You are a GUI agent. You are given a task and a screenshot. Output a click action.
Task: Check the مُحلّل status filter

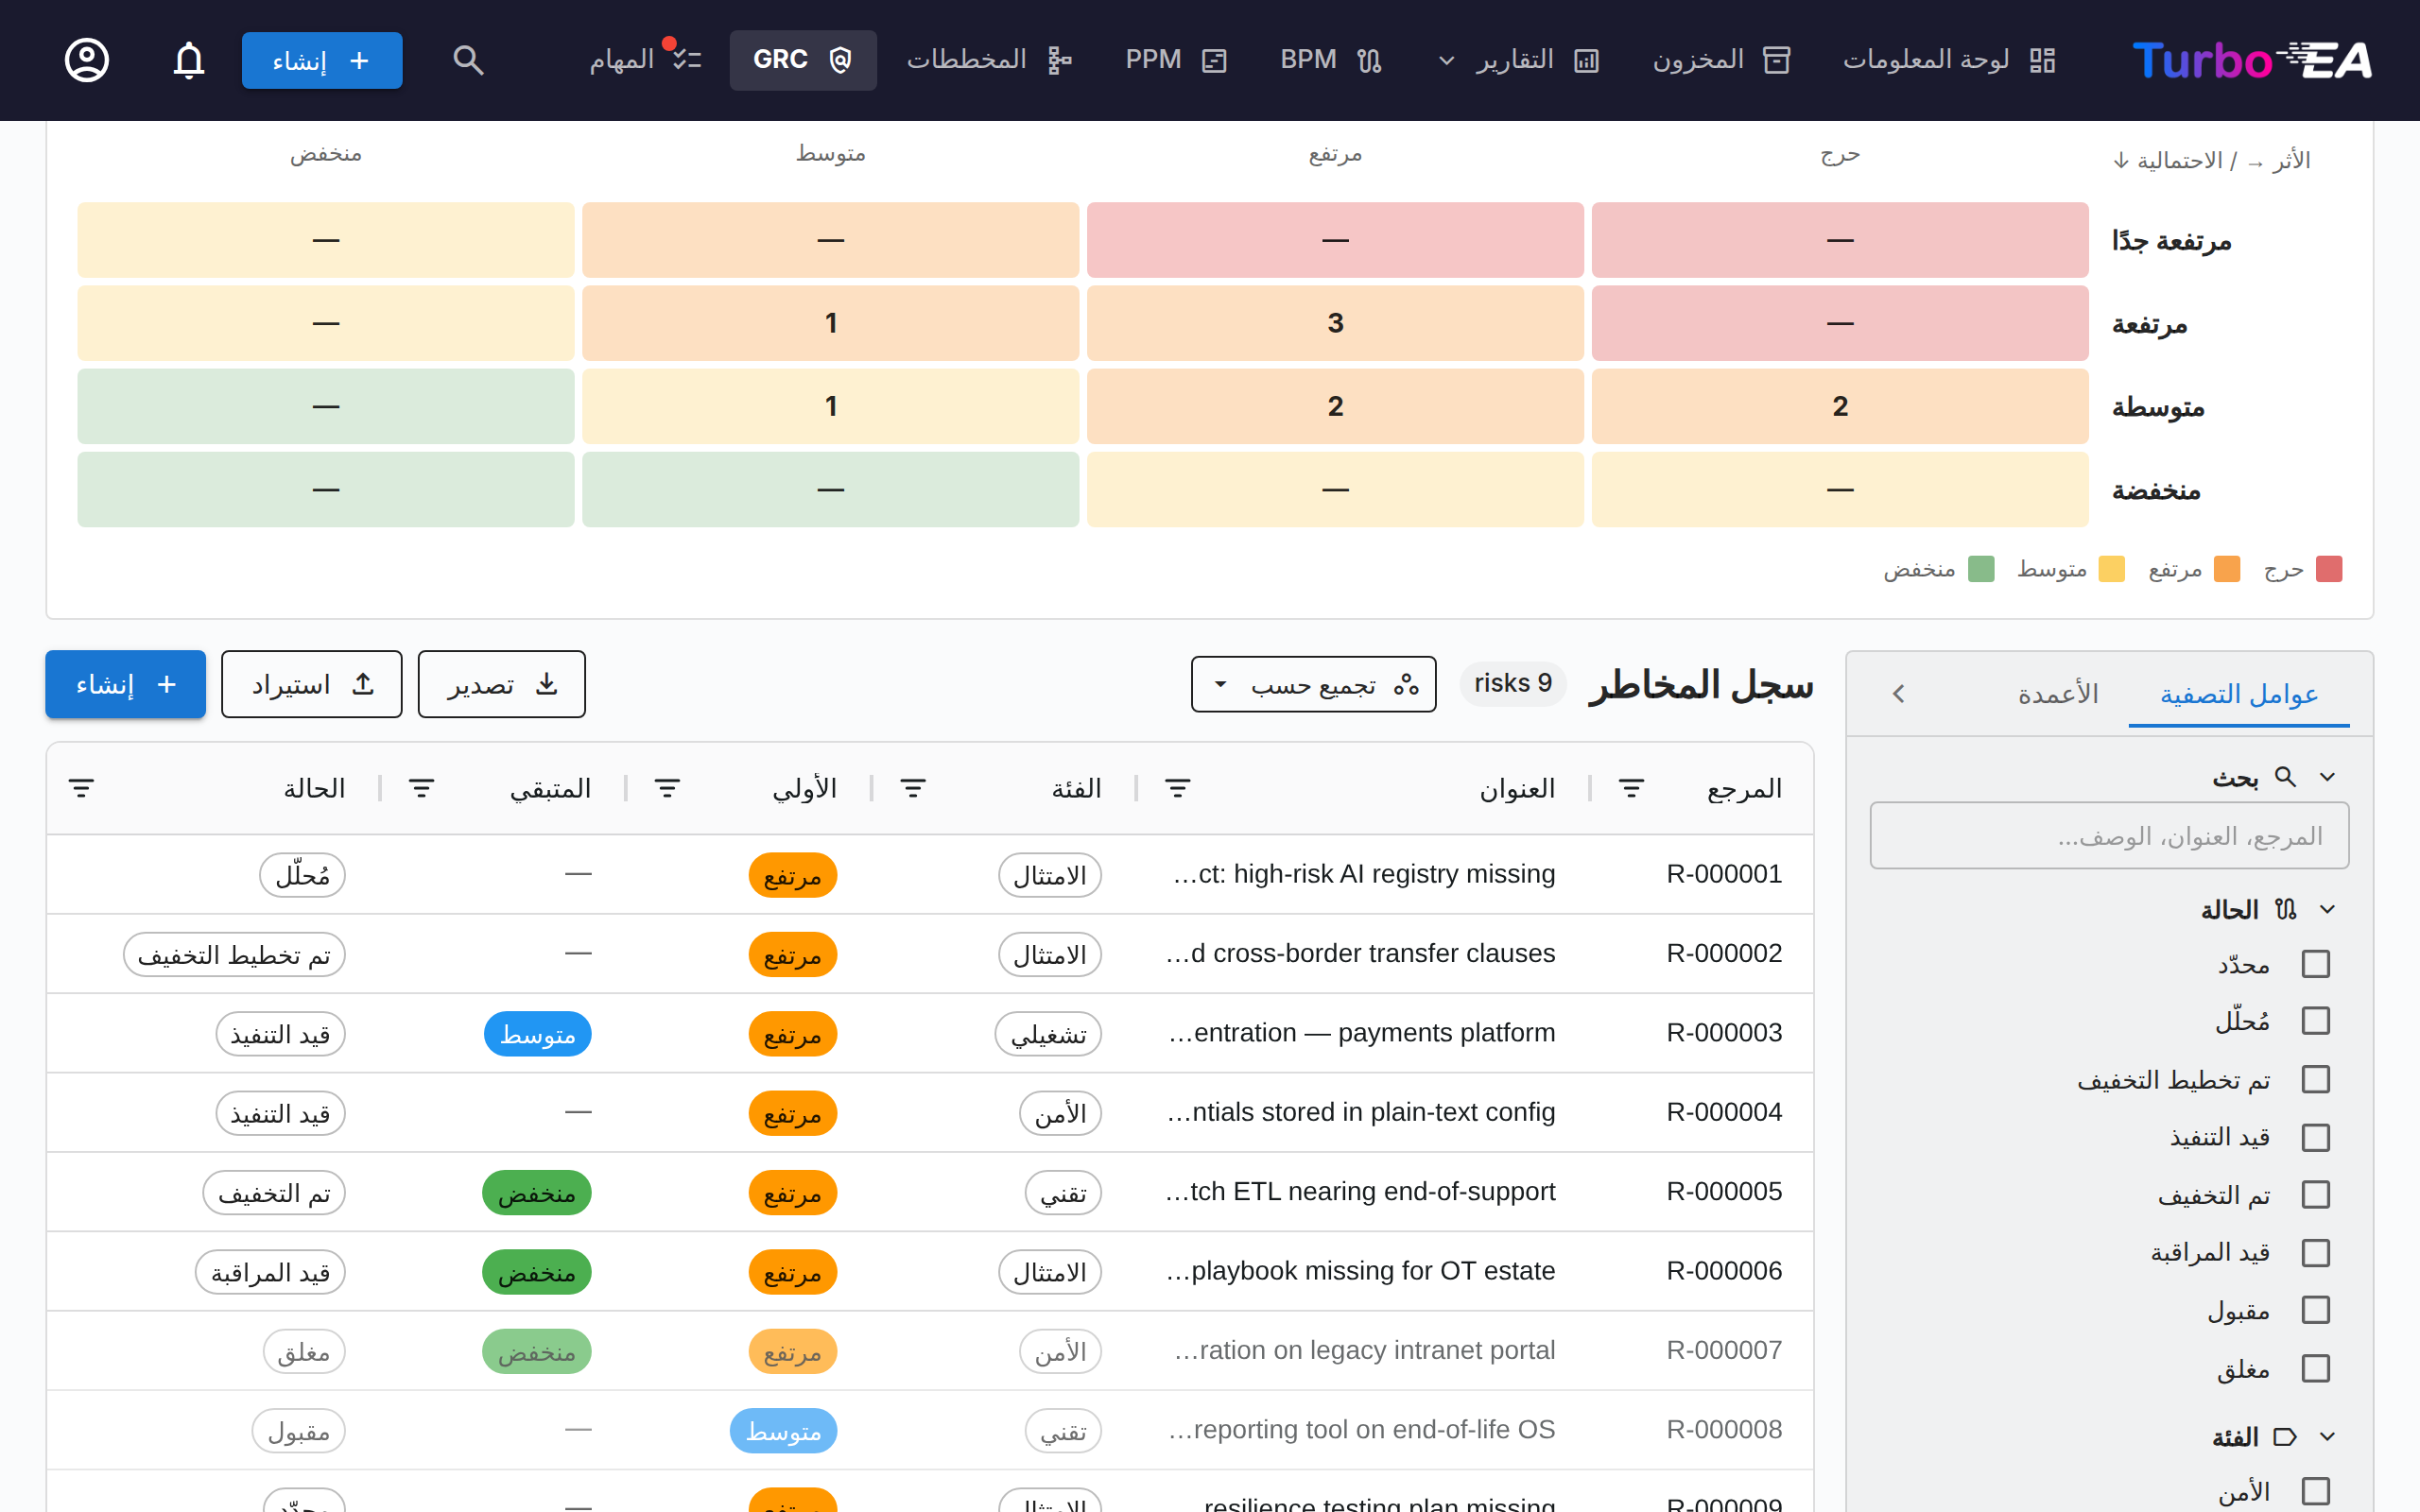(x=2316, y=1021)
